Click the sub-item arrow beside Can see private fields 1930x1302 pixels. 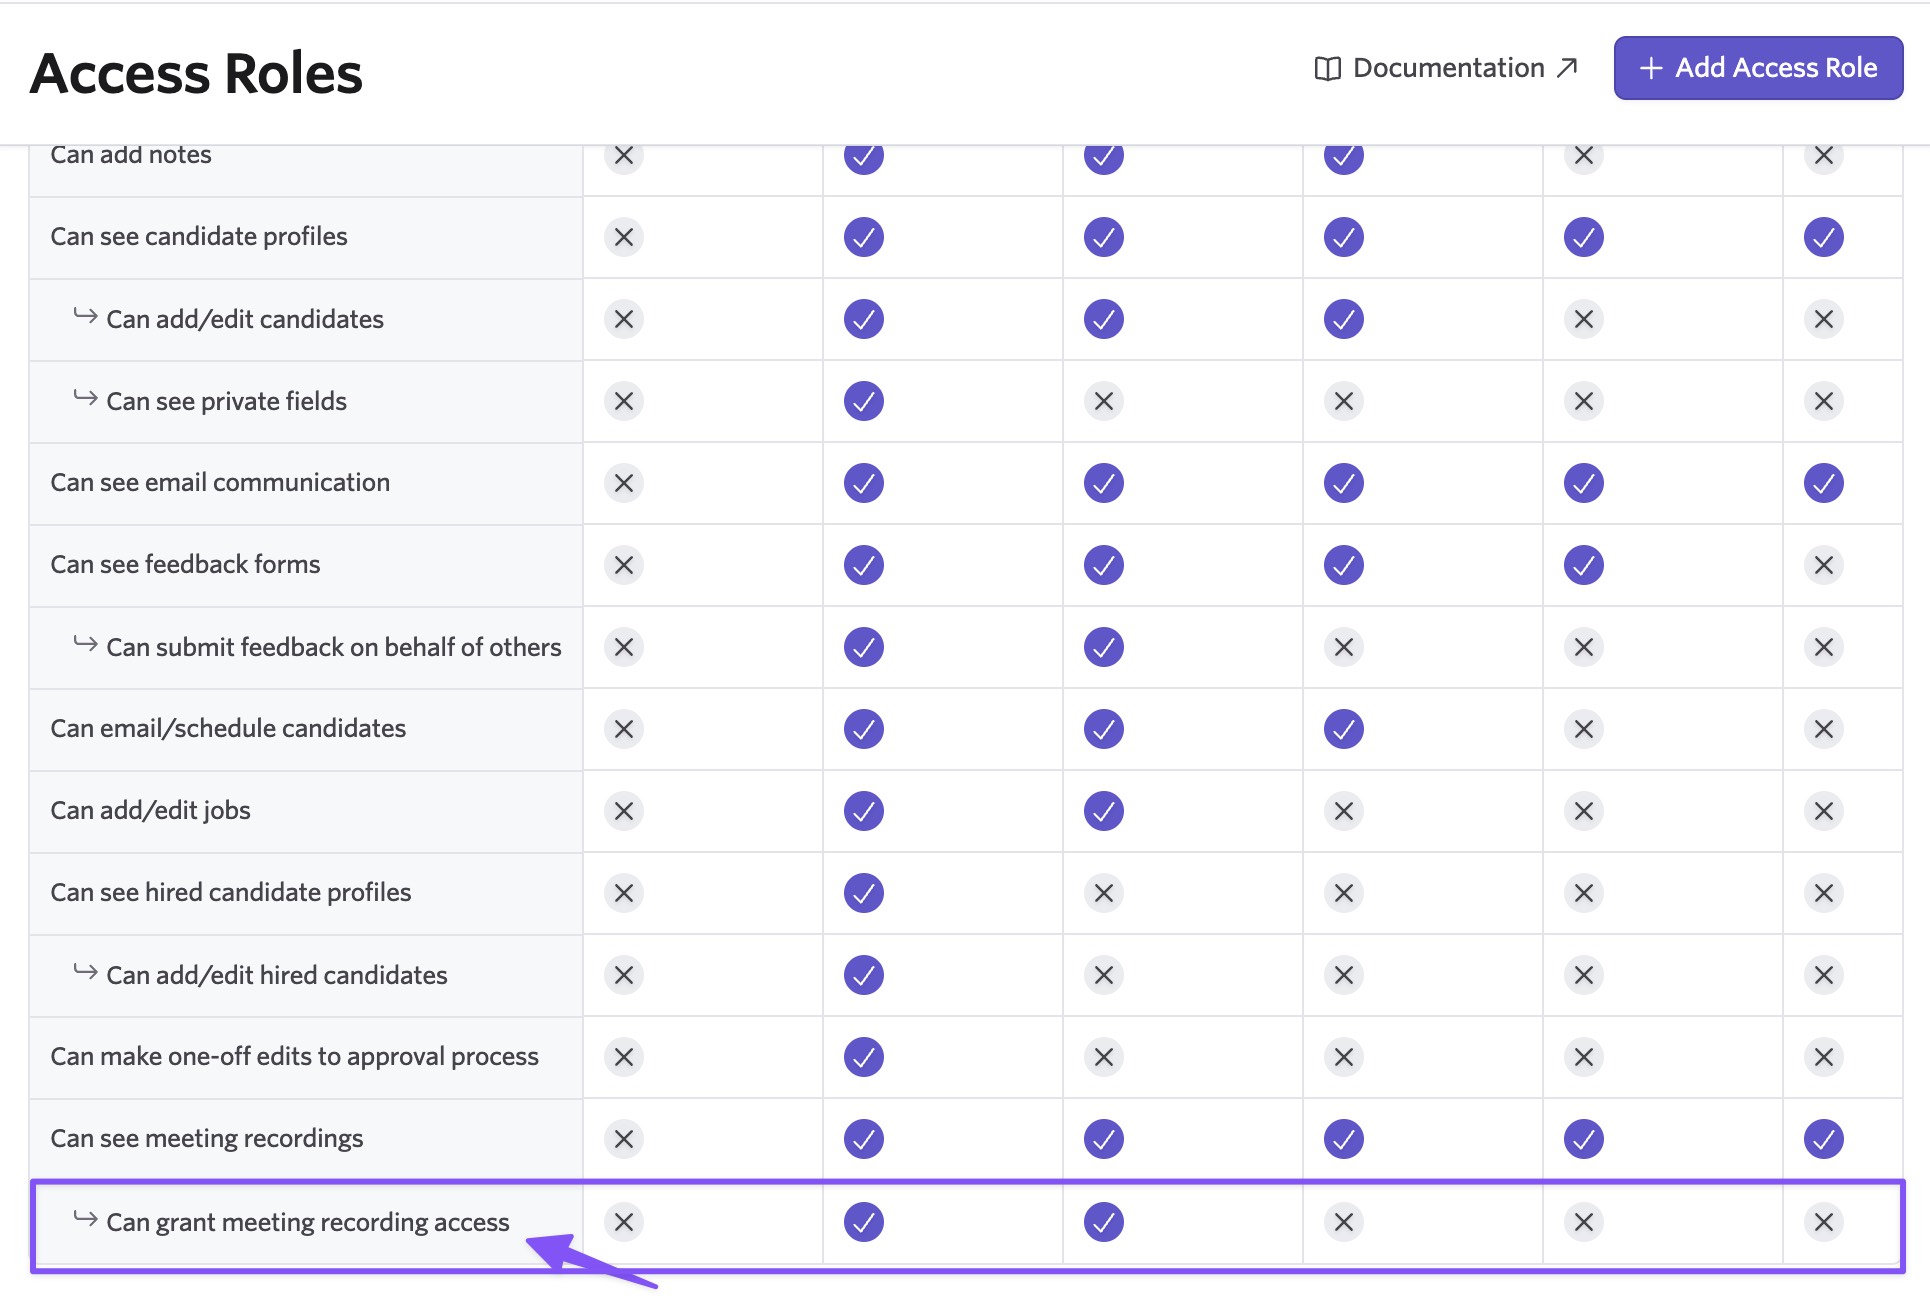(x=85, y=399)
